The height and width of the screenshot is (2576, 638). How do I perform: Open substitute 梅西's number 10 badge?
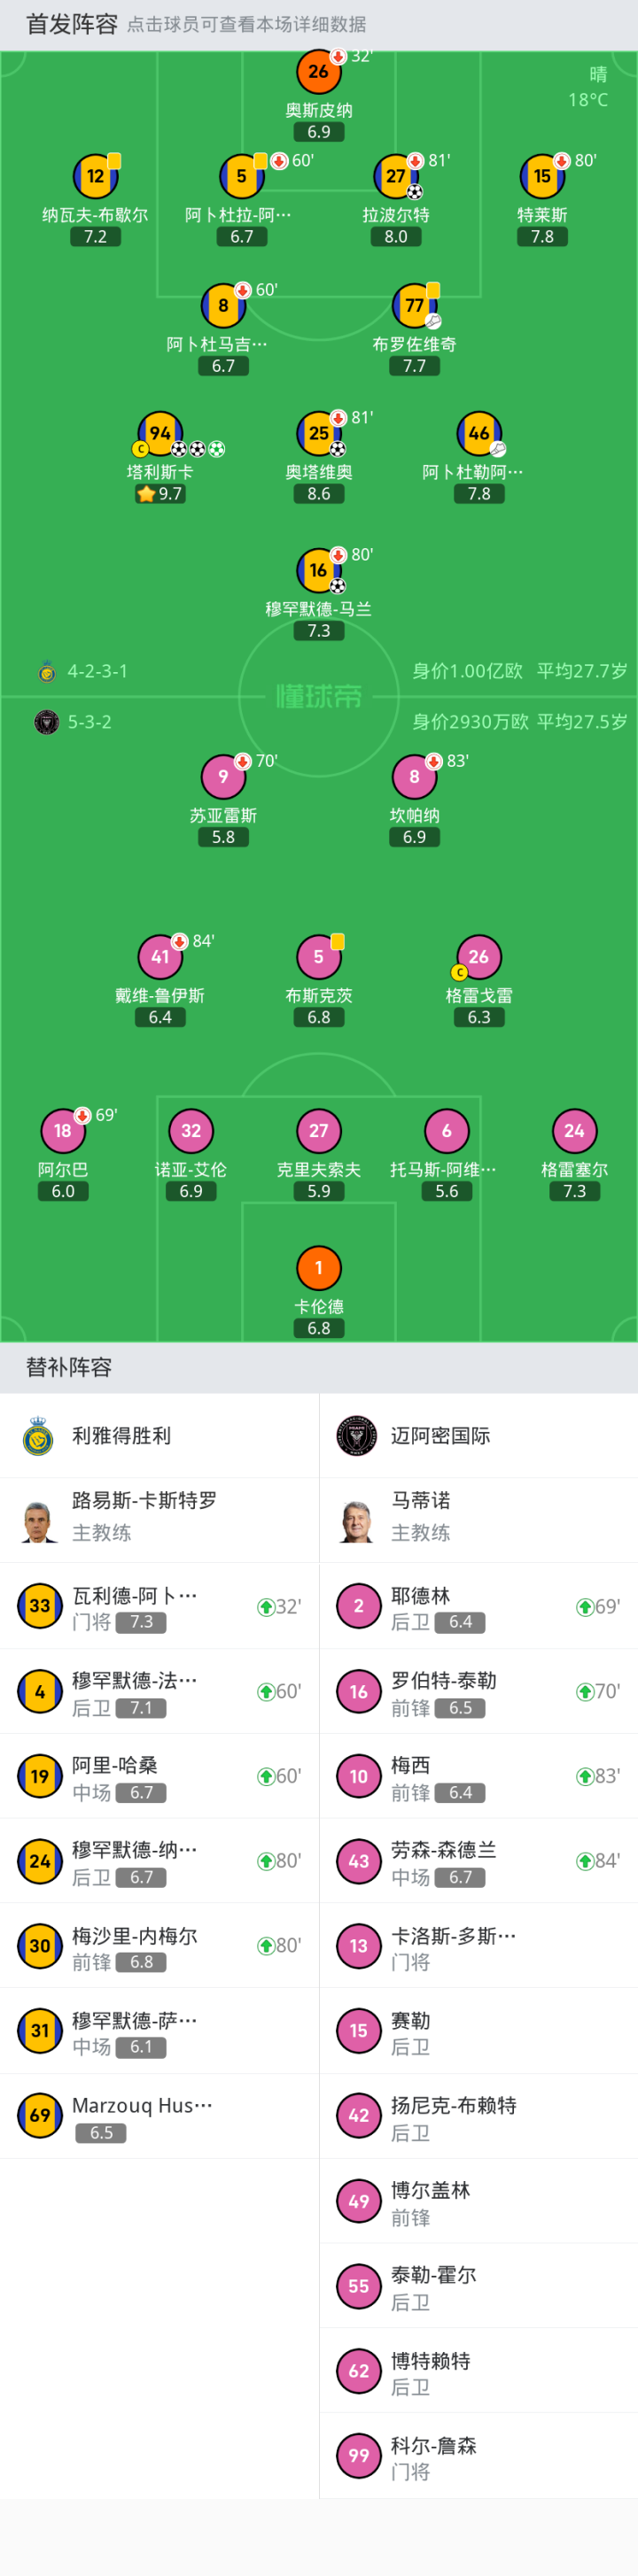coord(358,1777)
